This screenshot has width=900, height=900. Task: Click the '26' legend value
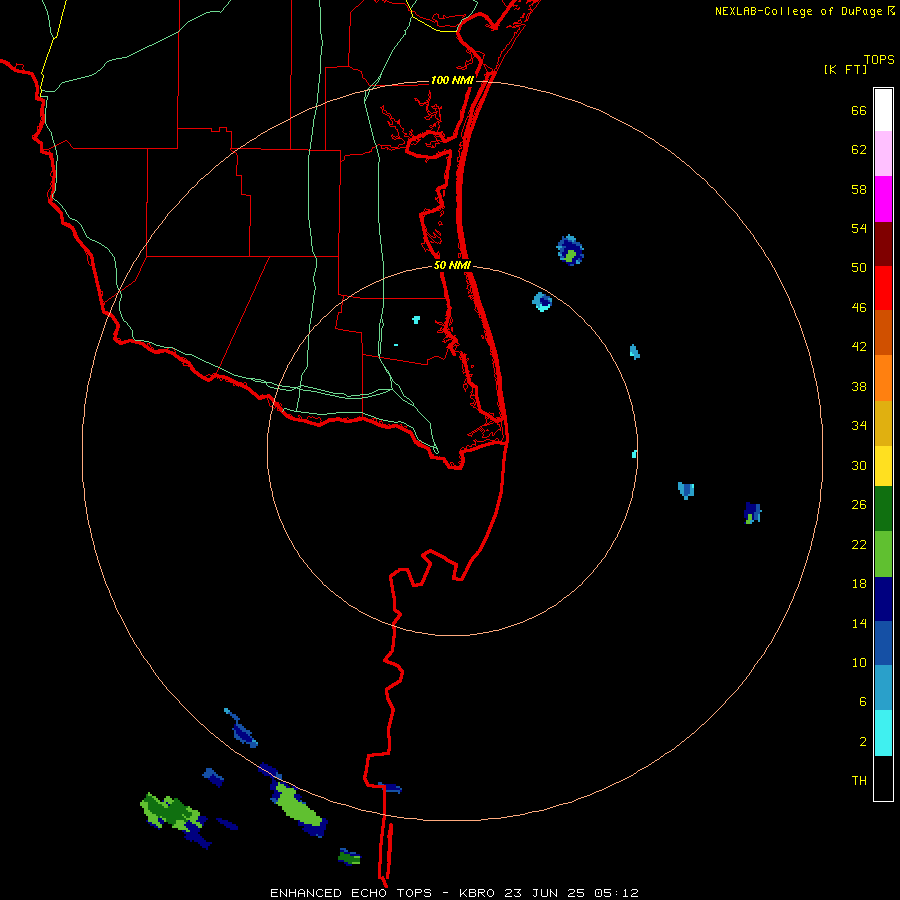click(x=859, y=505)
